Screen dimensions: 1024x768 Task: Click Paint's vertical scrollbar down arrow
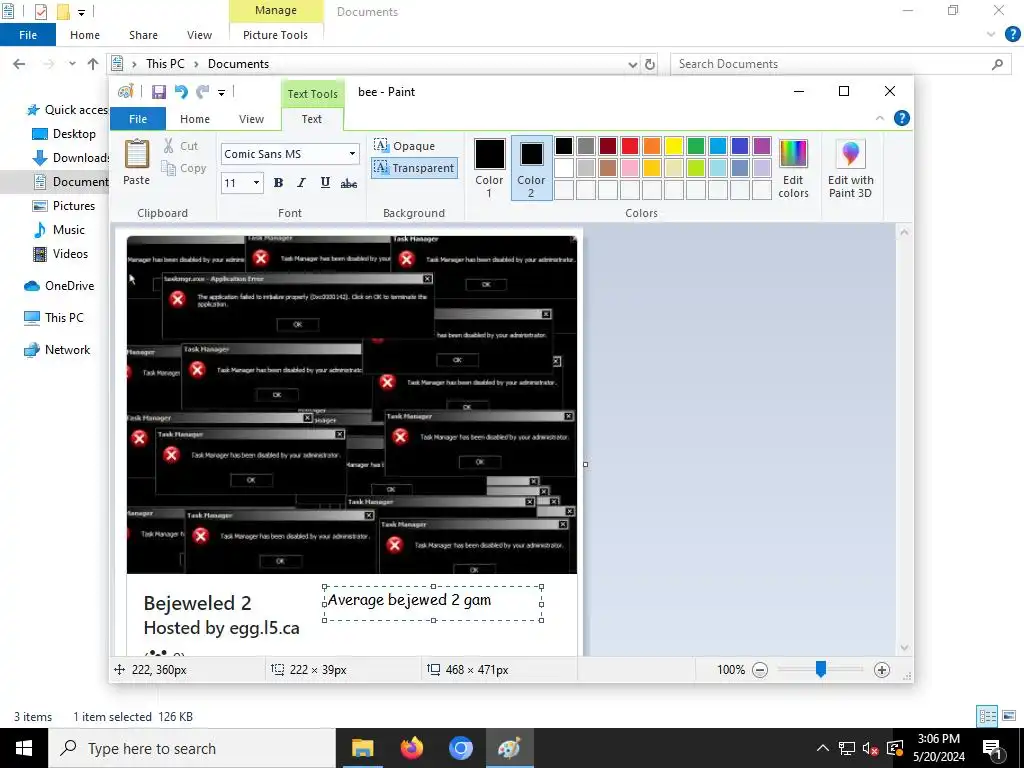pyautogui.click(x=904, y=648)
